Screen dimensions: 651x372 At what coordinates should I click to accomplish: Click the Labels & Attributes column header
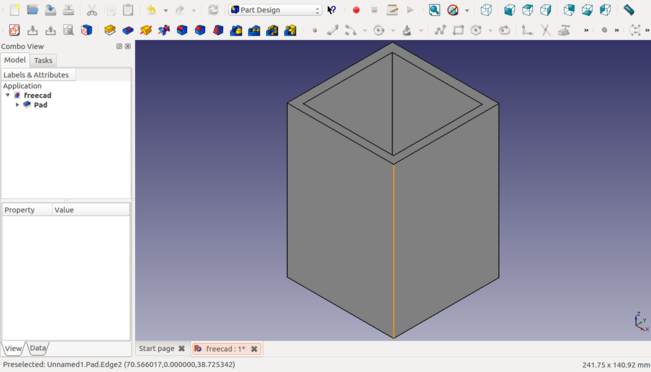38,75
